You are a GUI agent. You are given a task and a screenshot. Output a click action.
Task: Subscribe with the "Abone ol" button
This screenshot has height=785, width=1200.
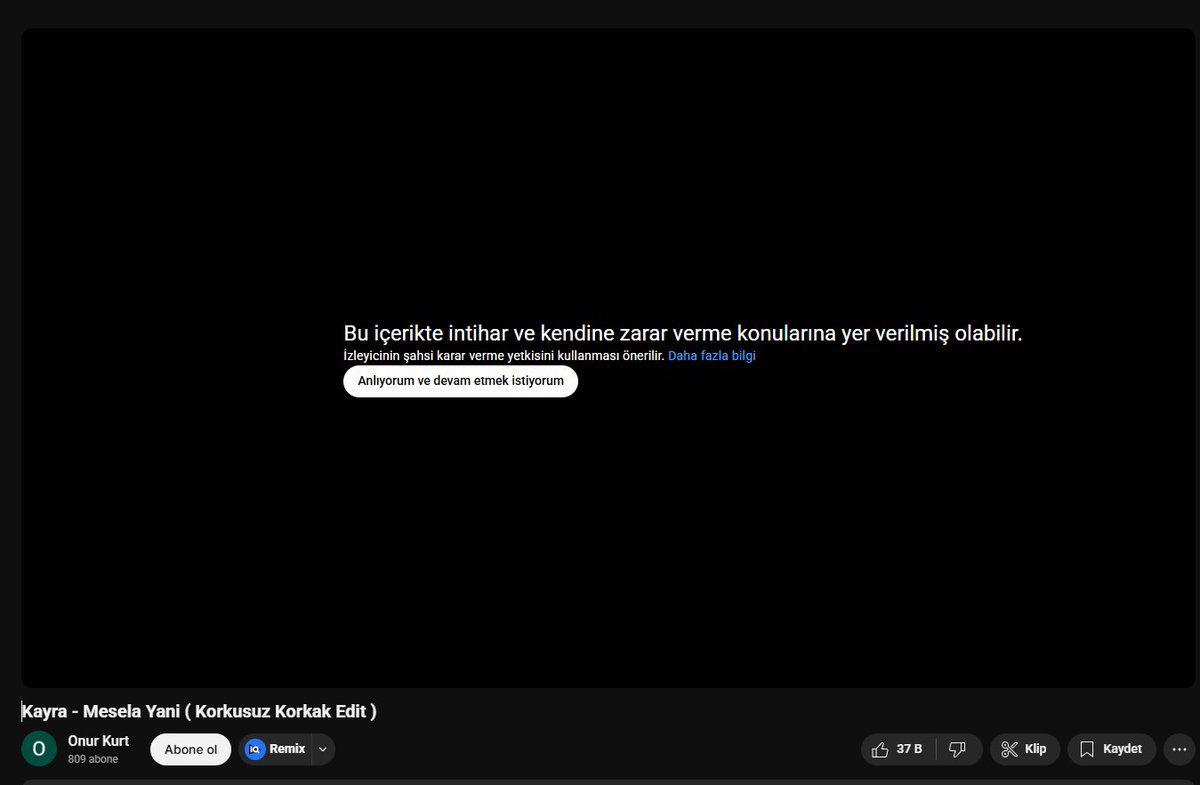(190, 749)
